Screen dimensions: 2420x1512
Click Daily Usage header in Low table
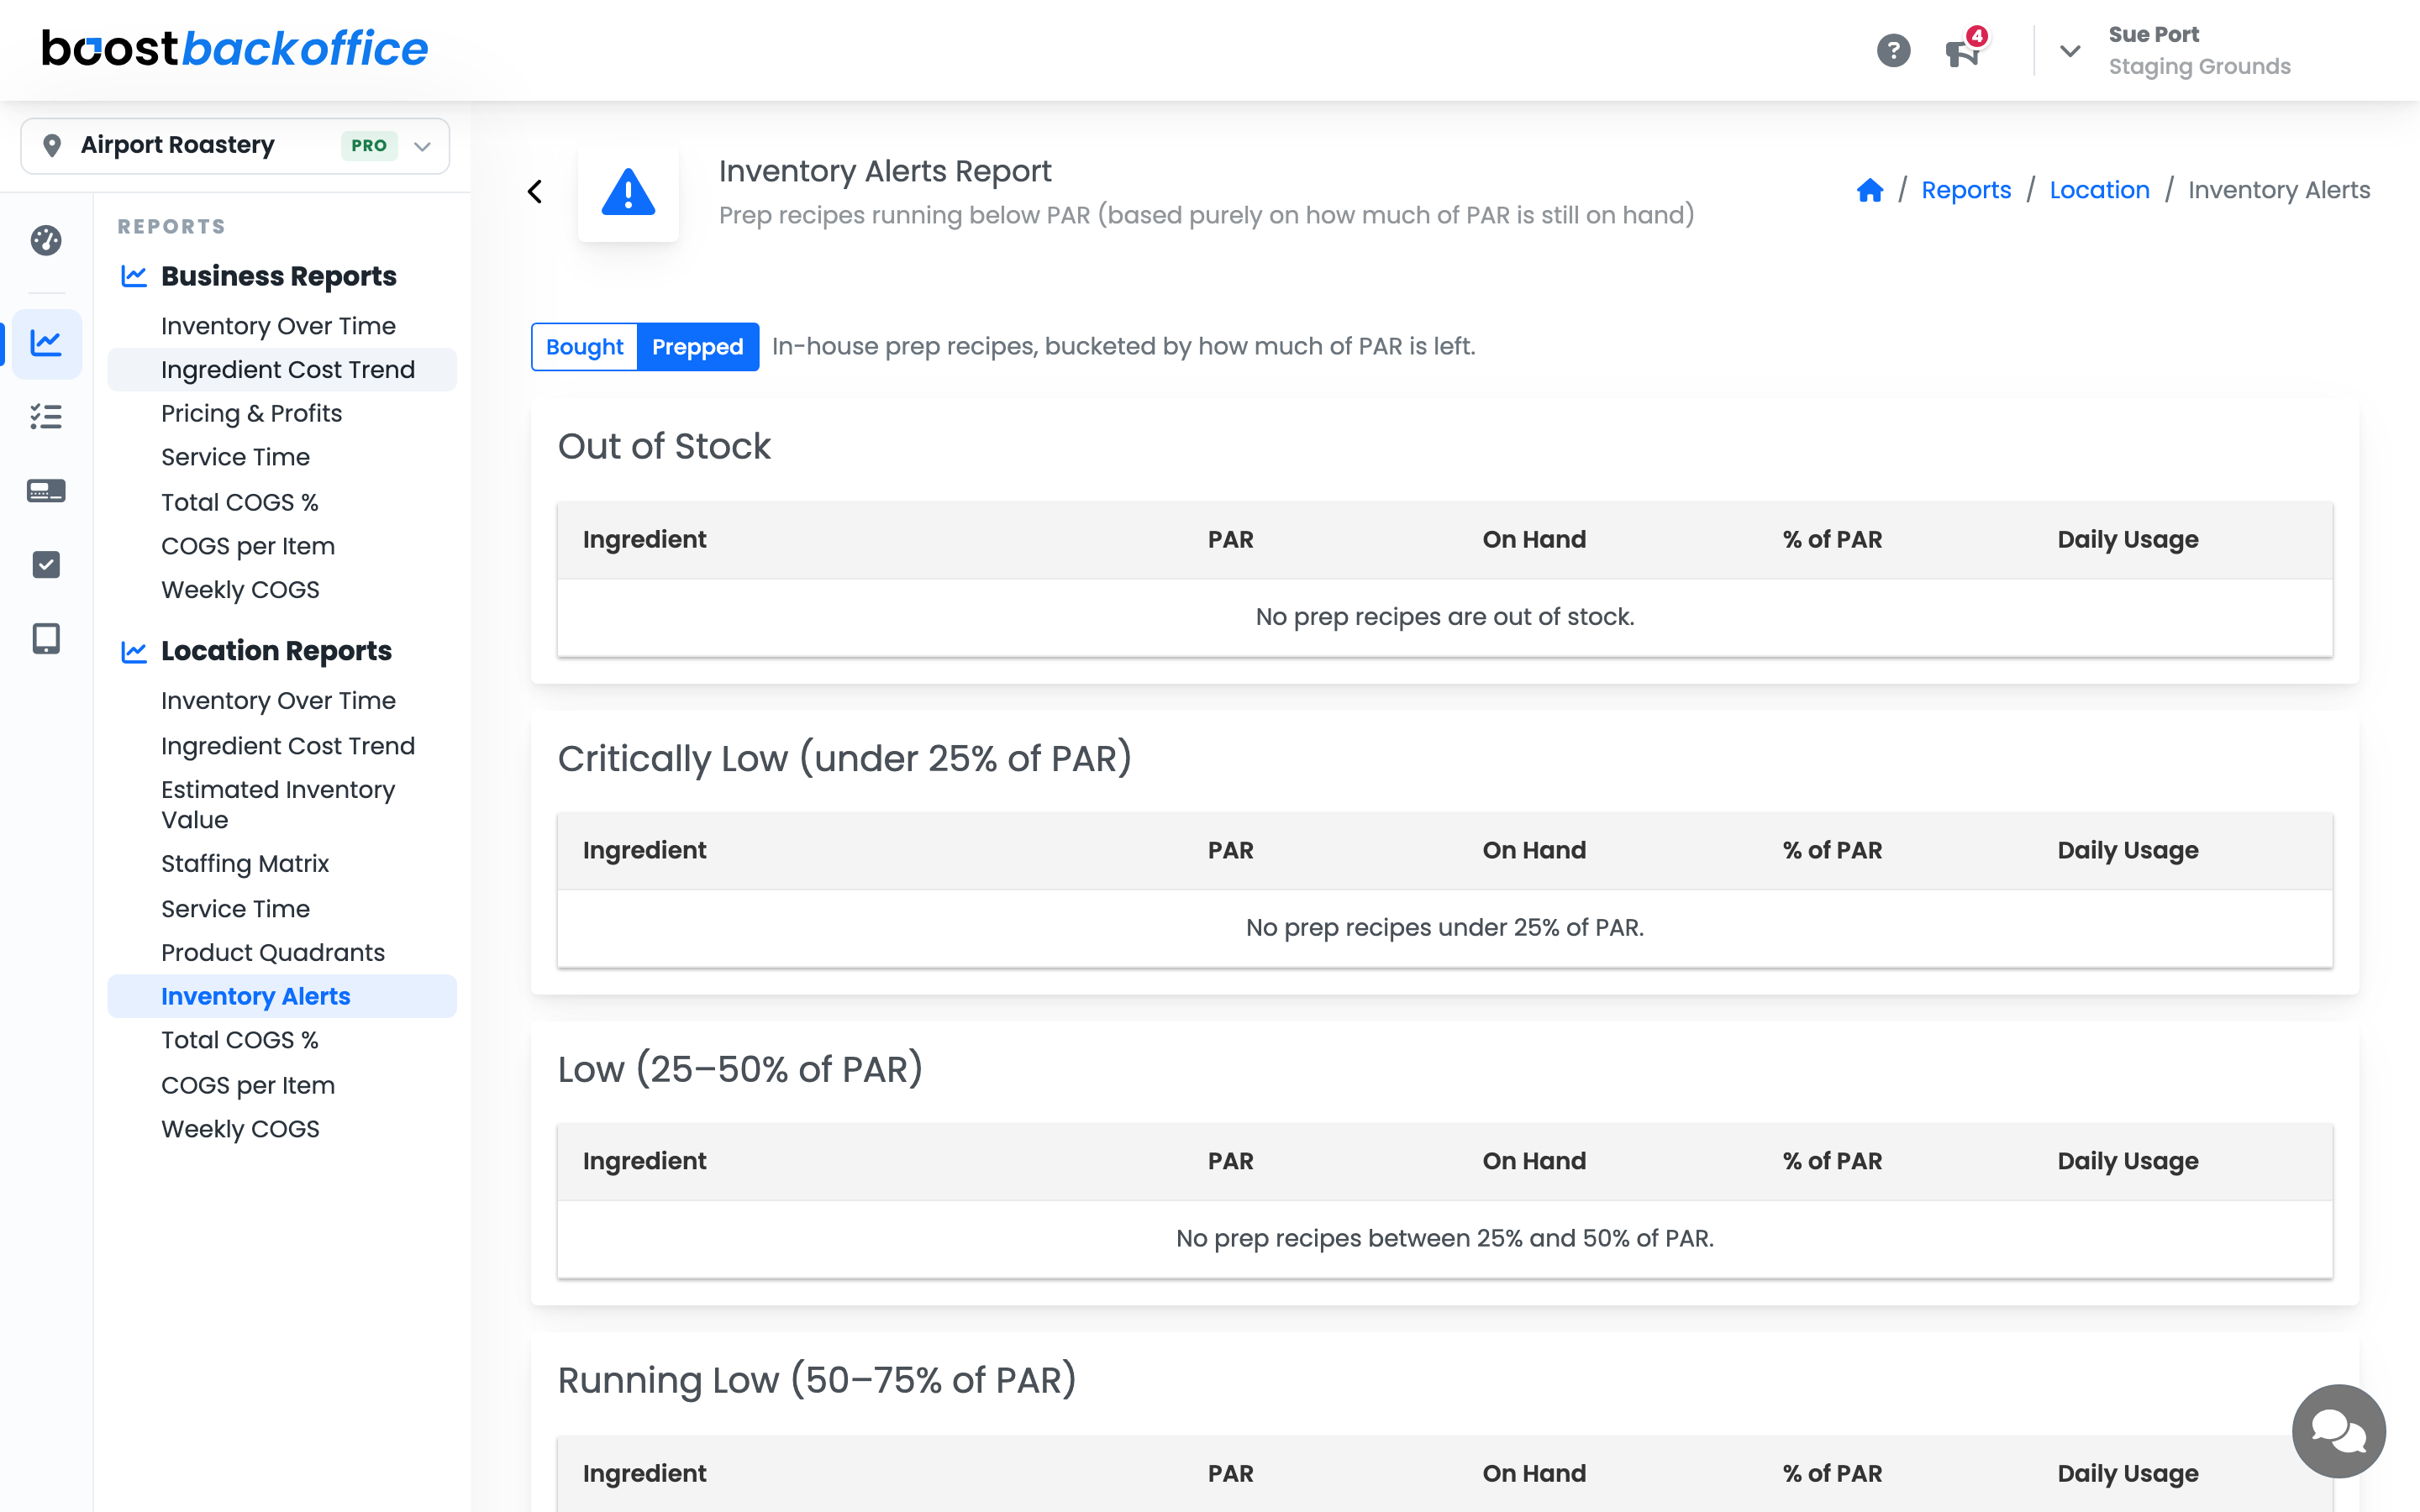tap(2128, 1162)
